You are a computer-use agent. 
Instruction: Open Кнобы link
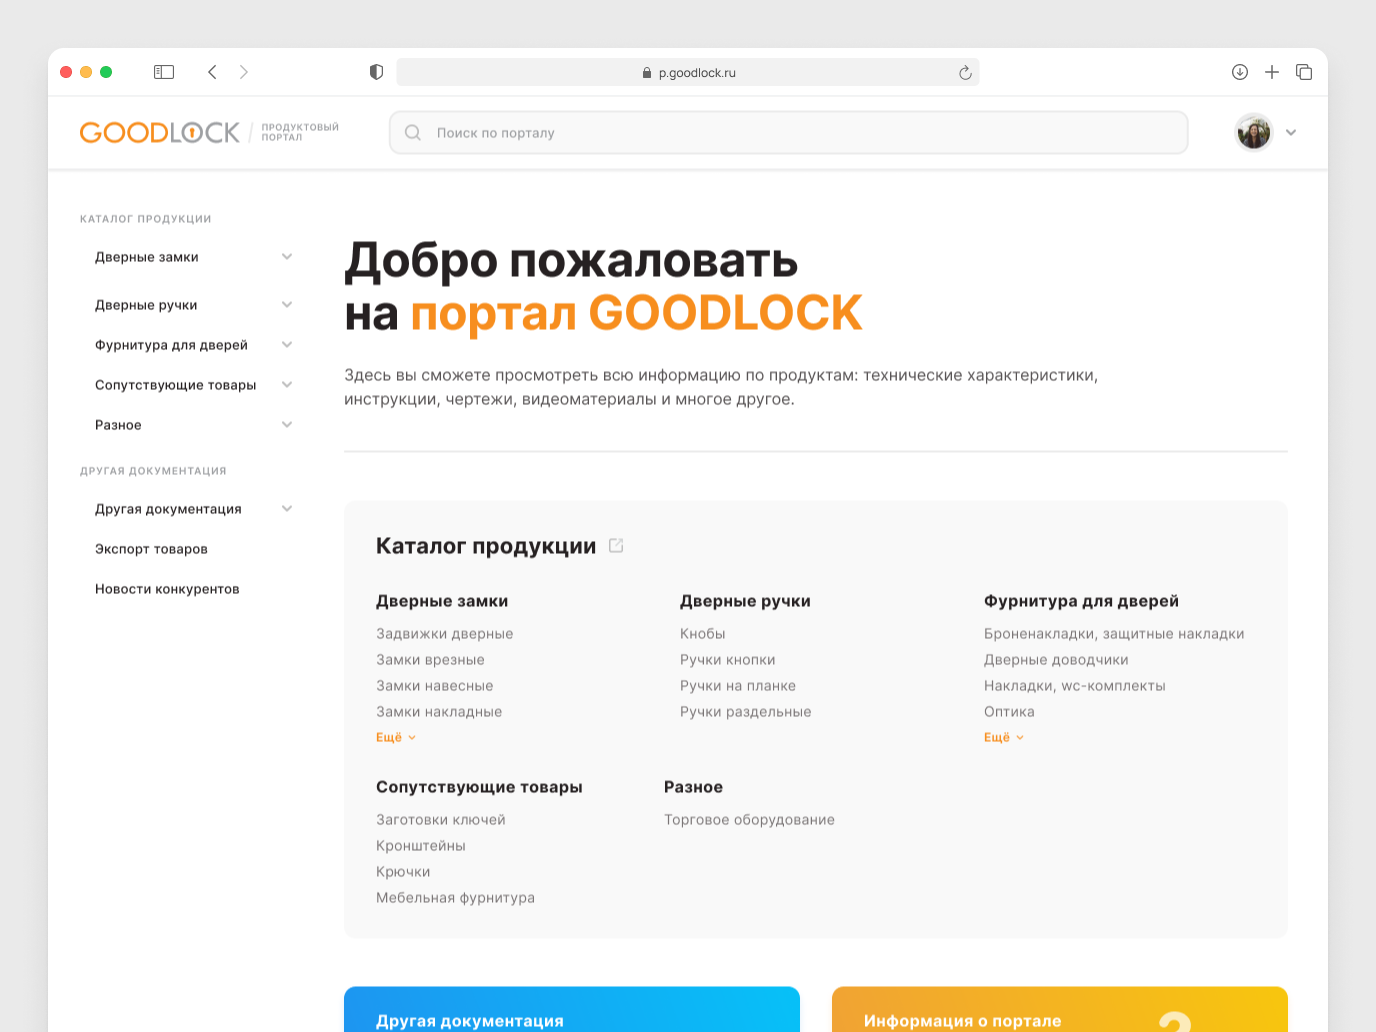[703, 634]
